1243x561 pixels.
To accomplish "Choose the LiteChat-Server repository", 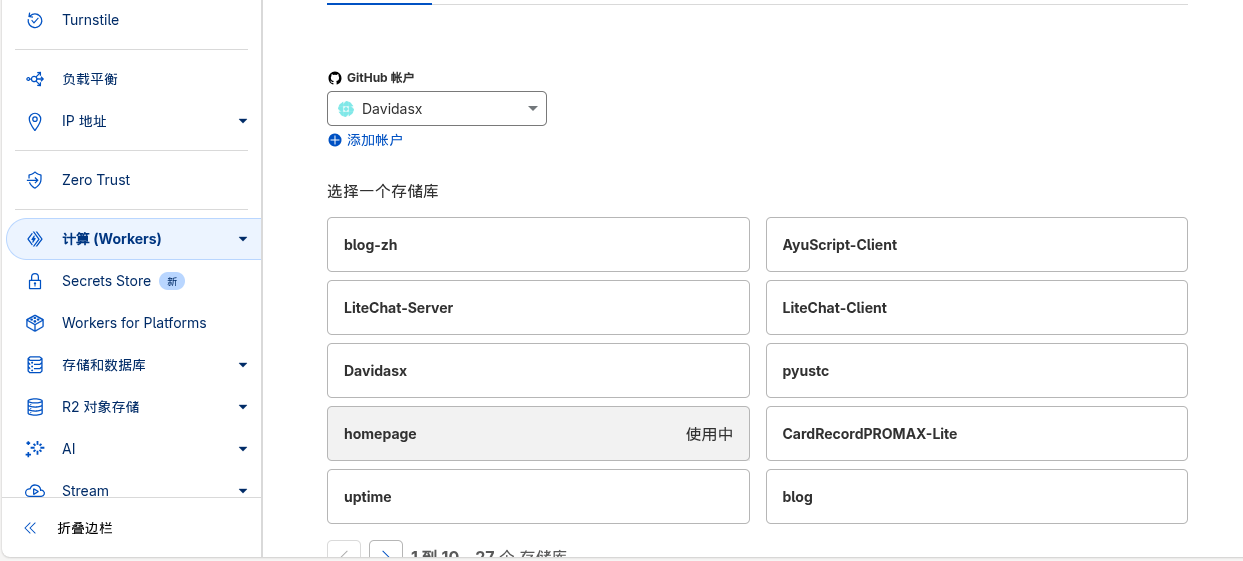I will click(538, 308).
